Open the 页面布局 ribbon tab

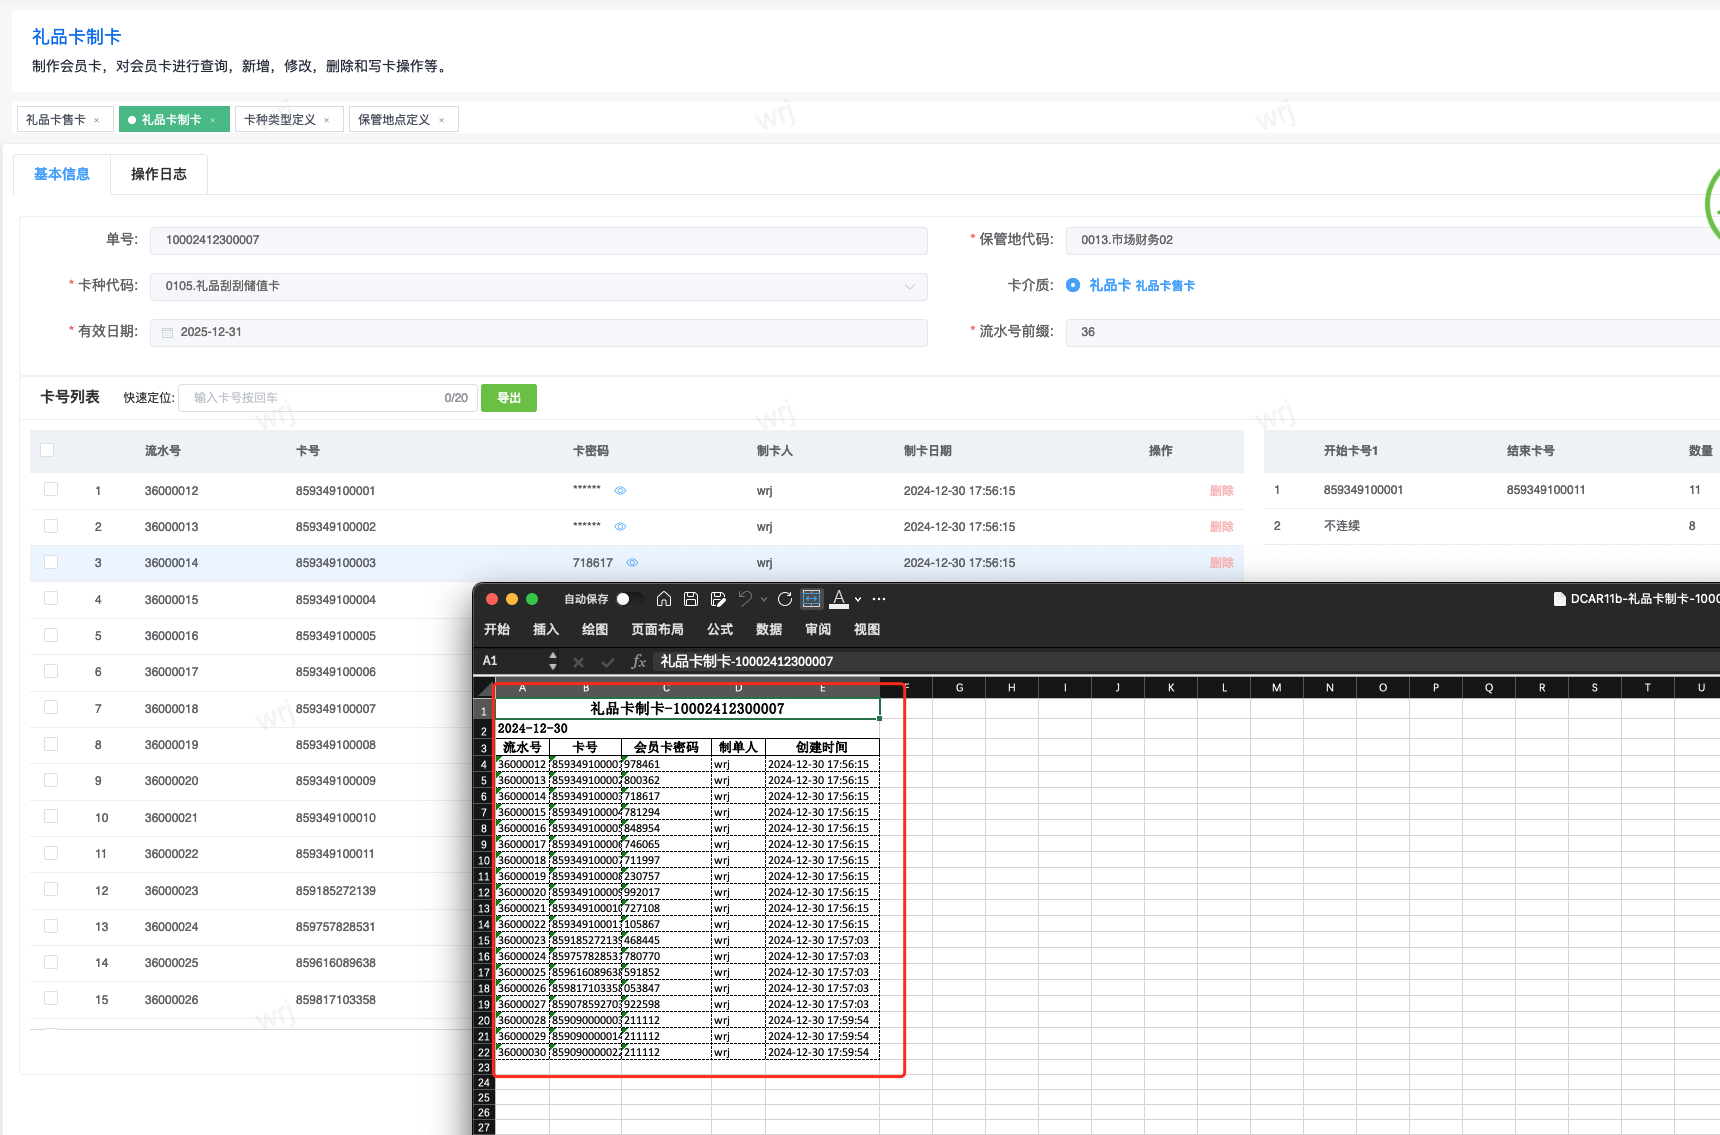[657, 629]
